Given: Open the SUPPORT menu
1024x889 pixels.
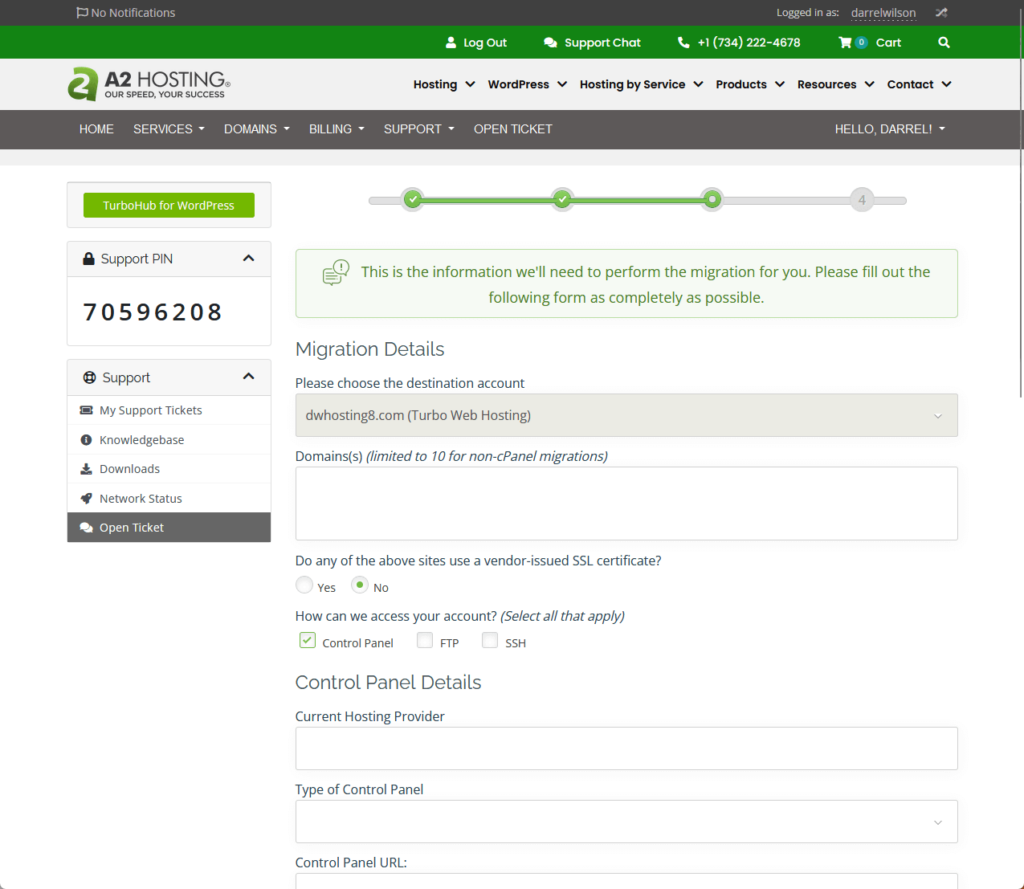Looking at the screenshot, I should [419, 129].
